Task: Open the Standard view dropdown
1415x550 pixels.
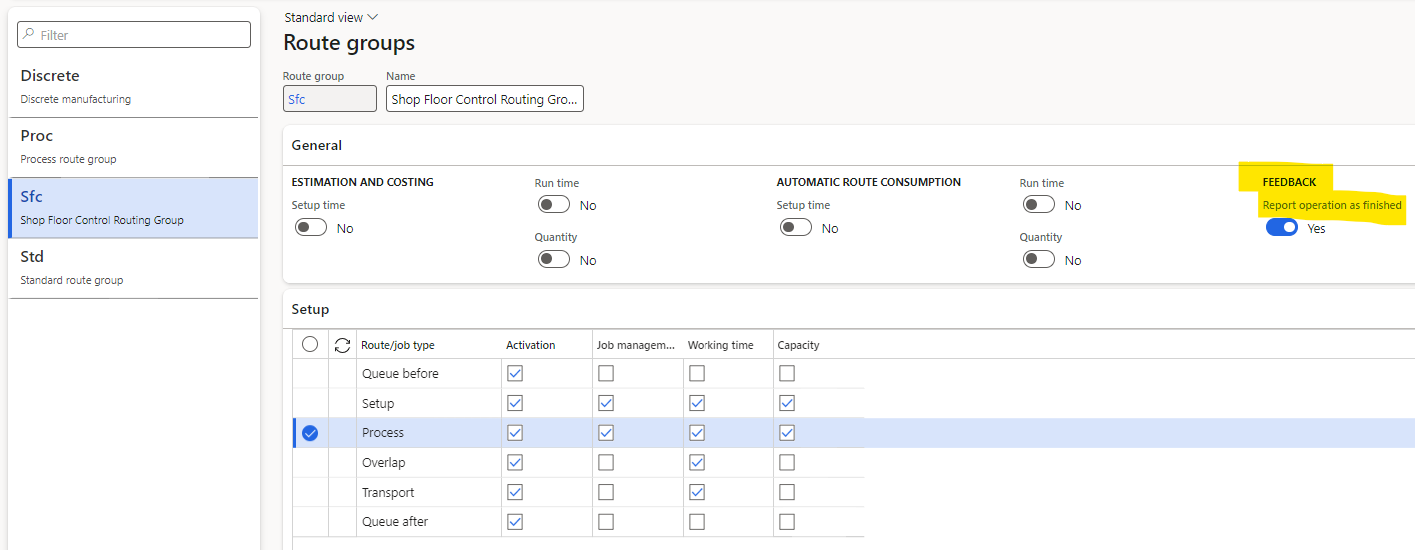Action: point(331,17)
